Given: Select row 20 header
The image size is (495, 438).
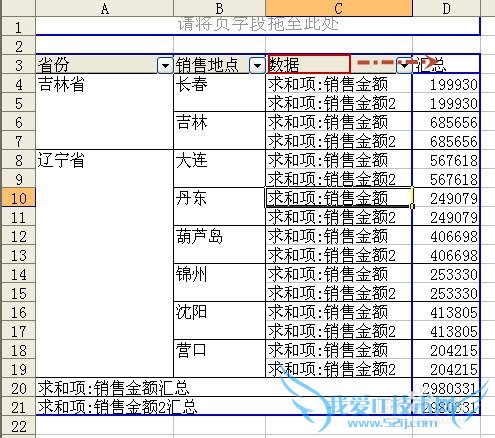Looking at the screenshot, I should coord(18,388).
